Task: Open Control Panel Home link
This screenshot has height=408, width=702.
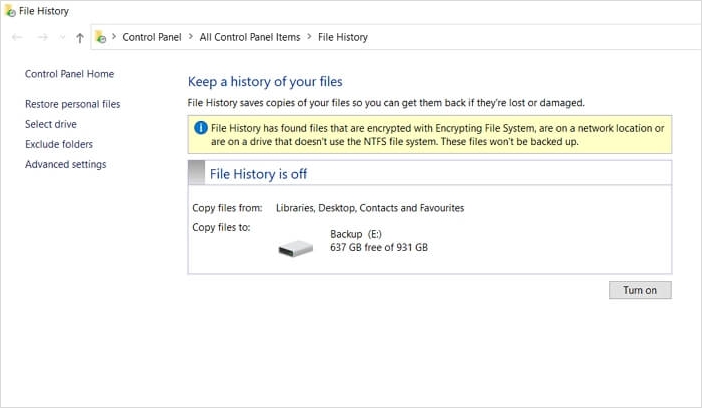Action: tap(69, 74)
